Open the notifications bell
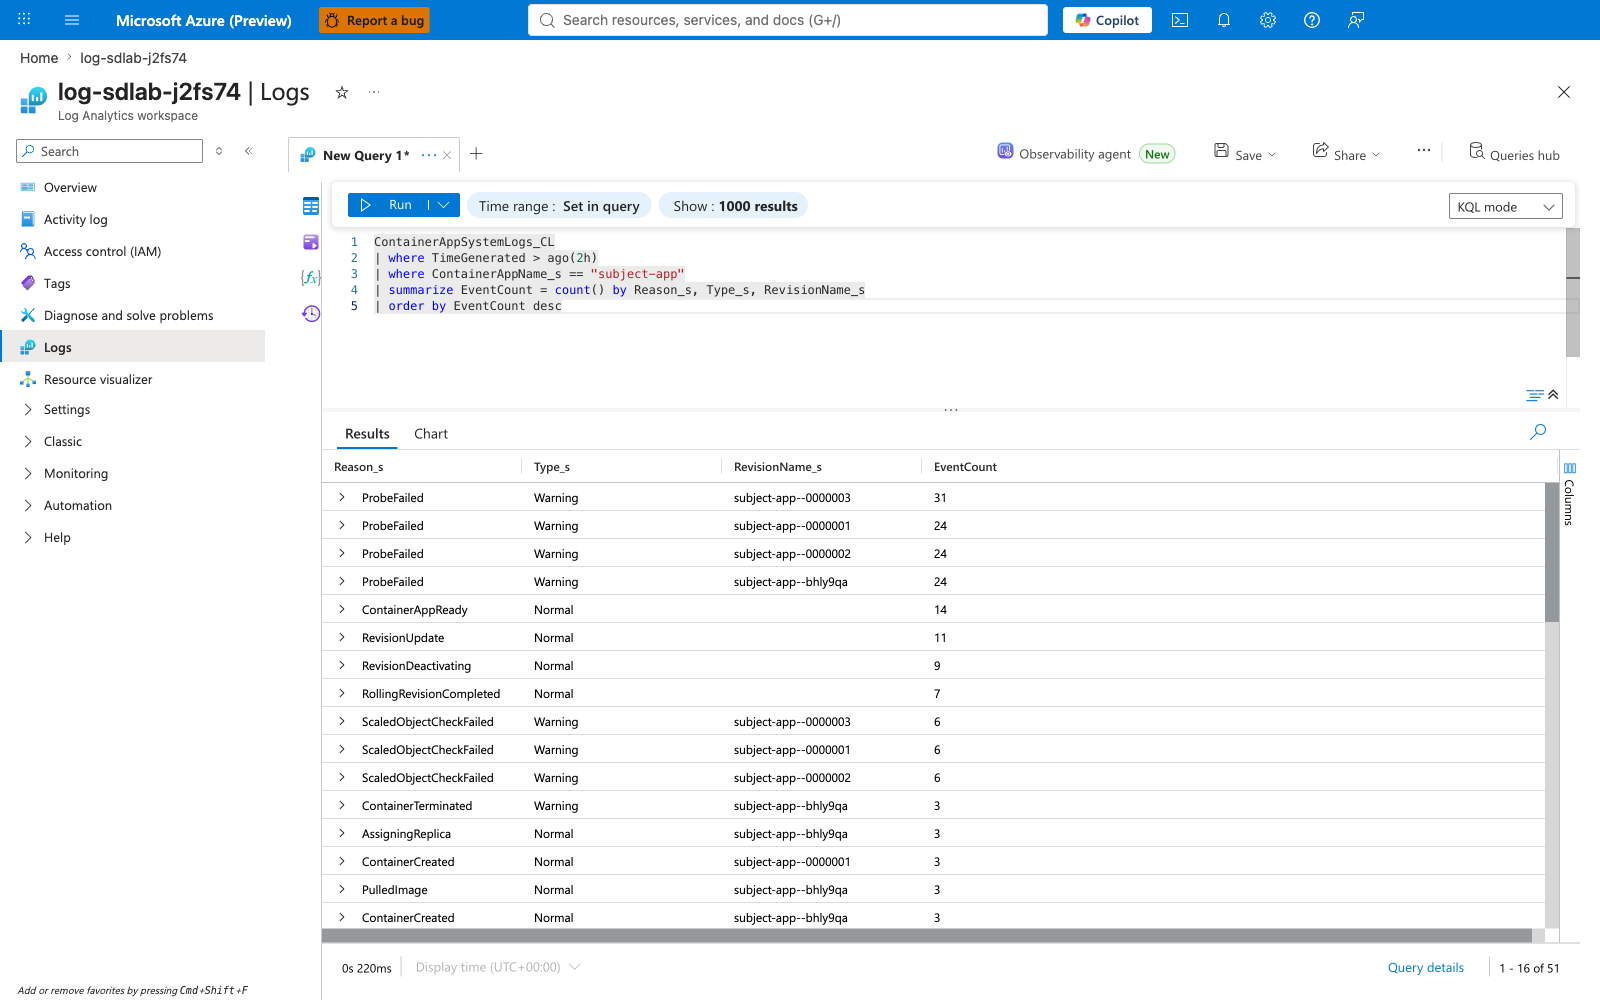The width and height of the screenshot is (1600, 1000). coord(1224,20)
